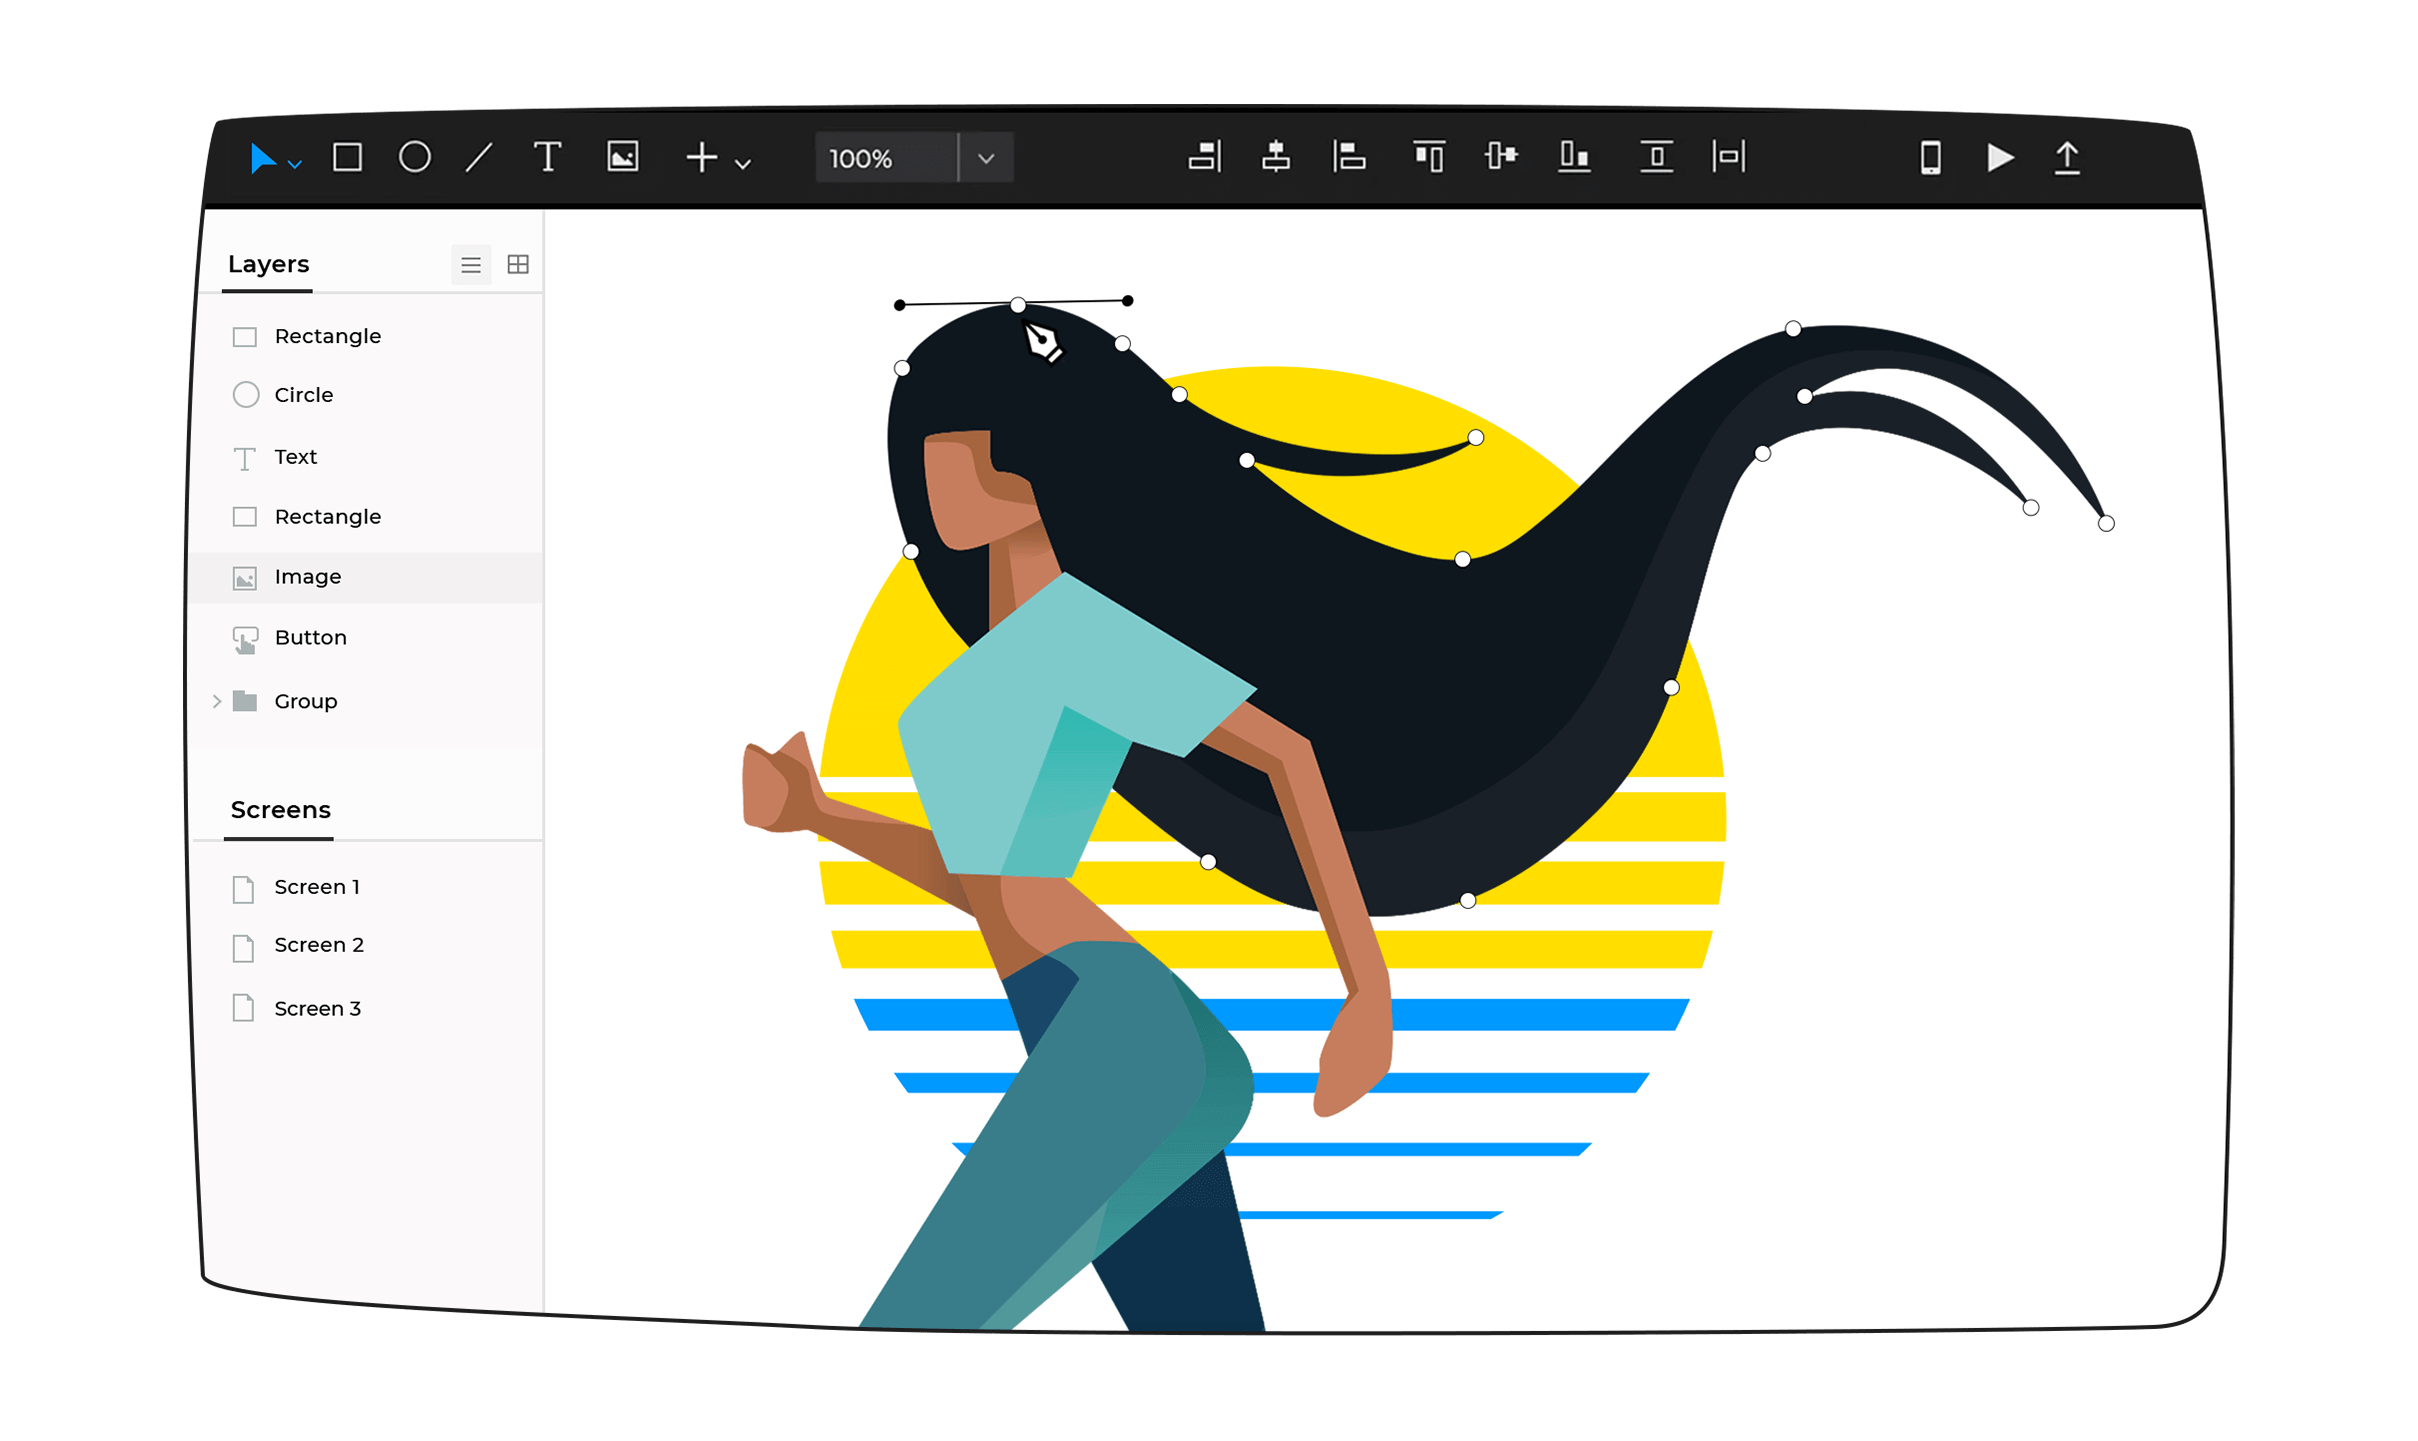Select the Rectangle tool

click(x=350, y=156)
